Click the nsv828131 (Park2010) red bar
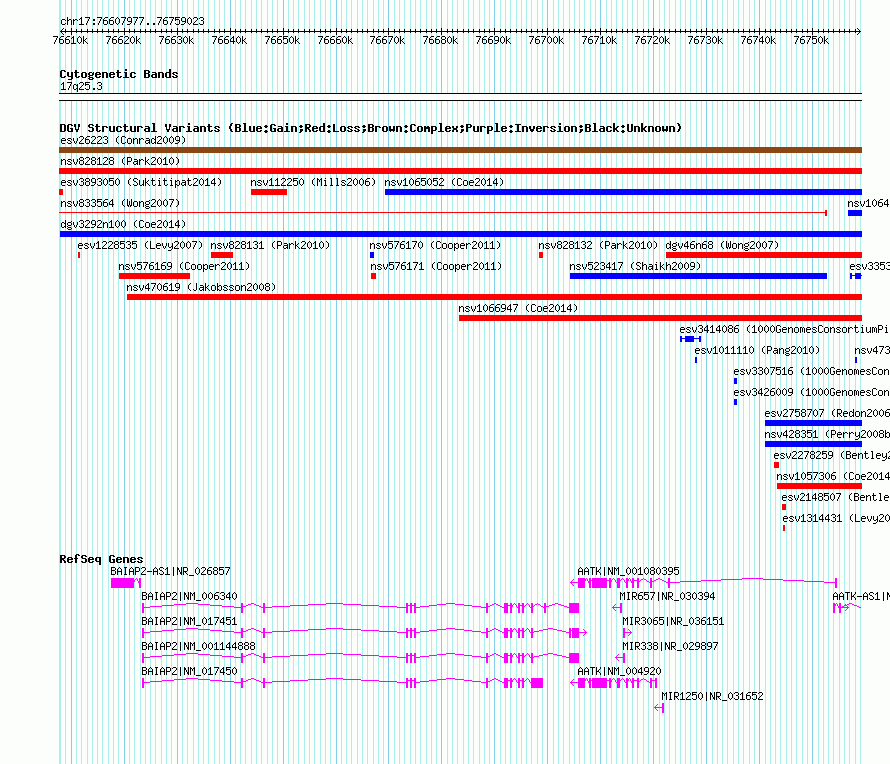 (222, 255)
